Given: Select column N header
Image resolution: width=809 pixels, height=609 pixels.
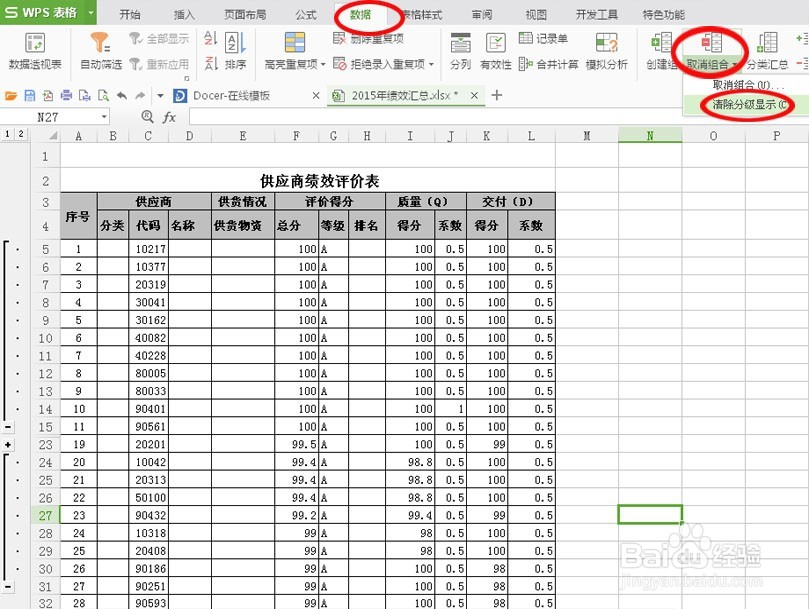Looking at the screenshot, I should (x=650, y=136).
